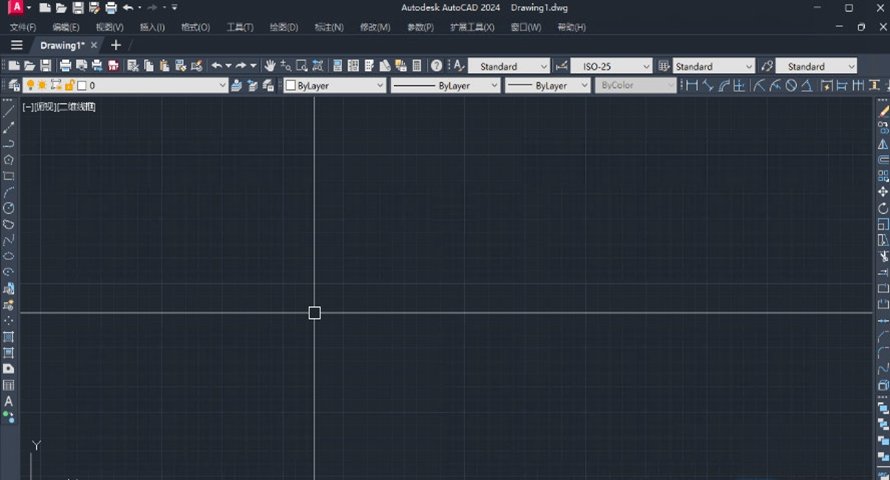Viewport: 890px width, 480px height.
Task: Toggle layer 0 on/off lightbulb
Action: tap(30, 85)
